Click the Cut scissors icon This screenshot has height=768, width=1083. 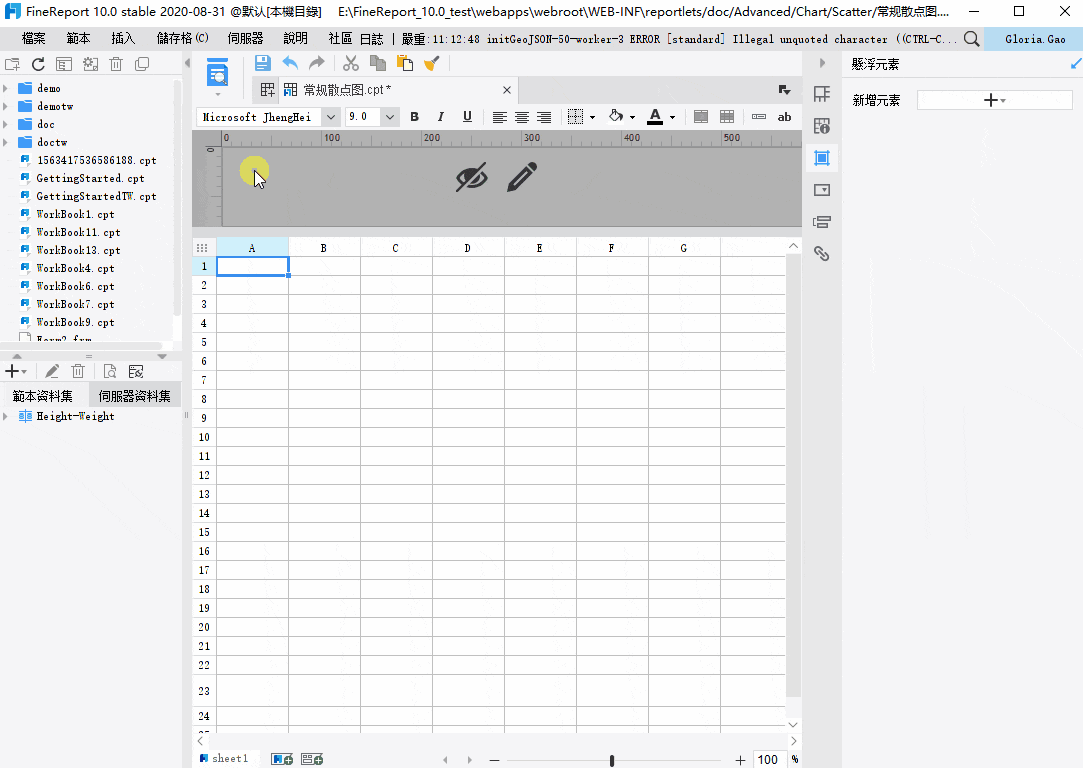click(351, 64)
